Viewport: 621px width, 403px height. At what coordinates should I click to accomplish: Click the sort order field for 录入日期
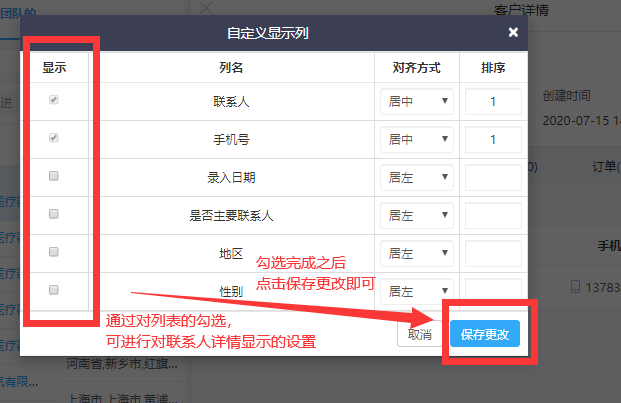click(493, 177)
